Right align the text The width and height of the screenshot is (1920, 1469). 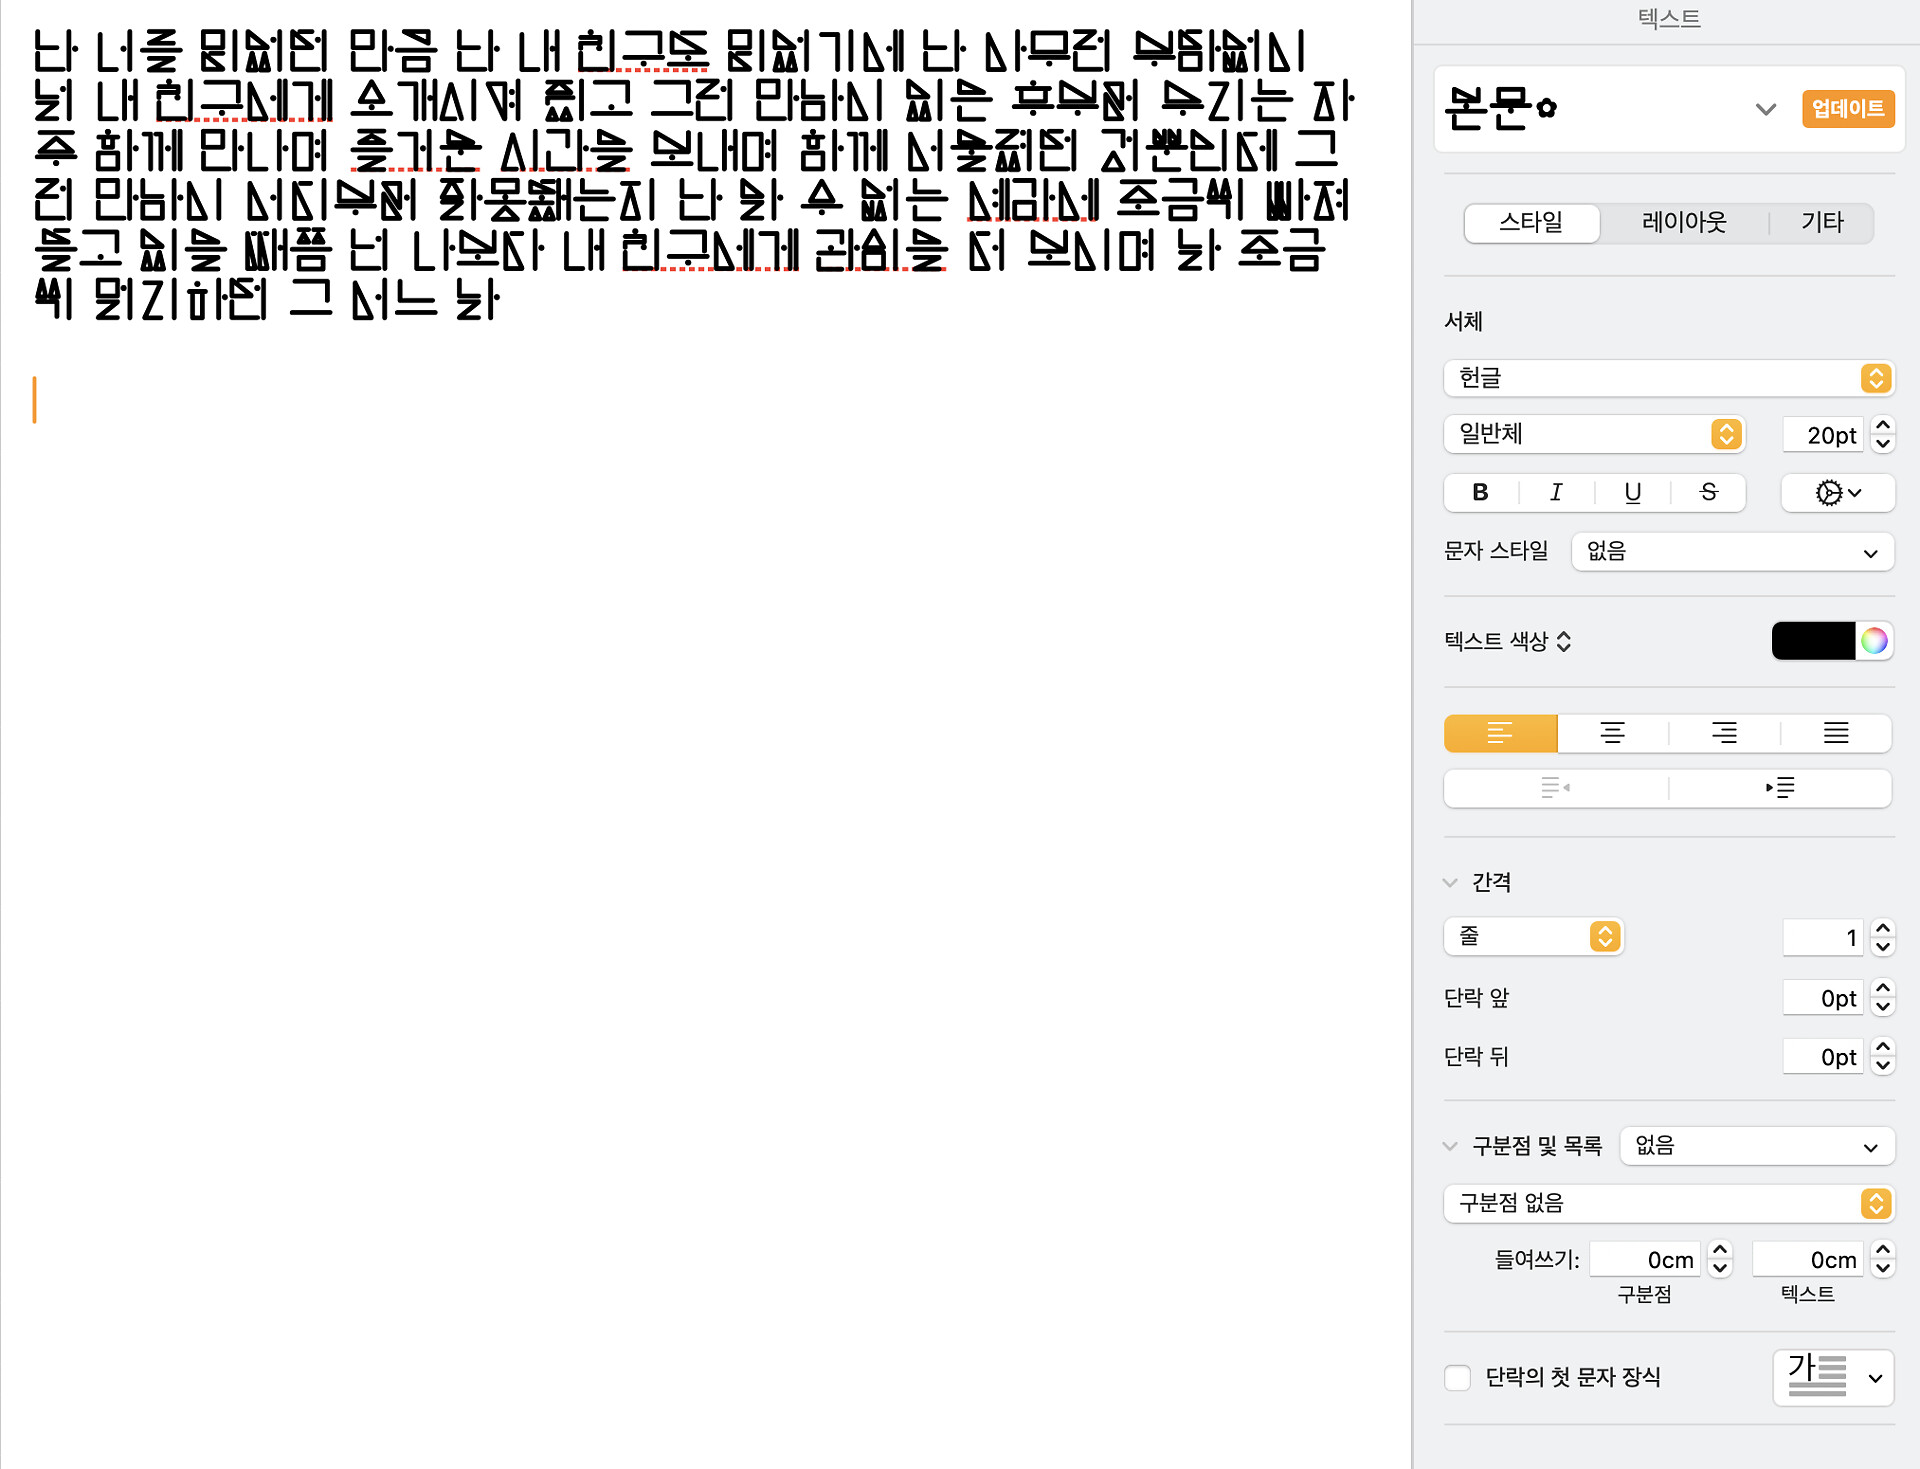[x=1724, y=733]
